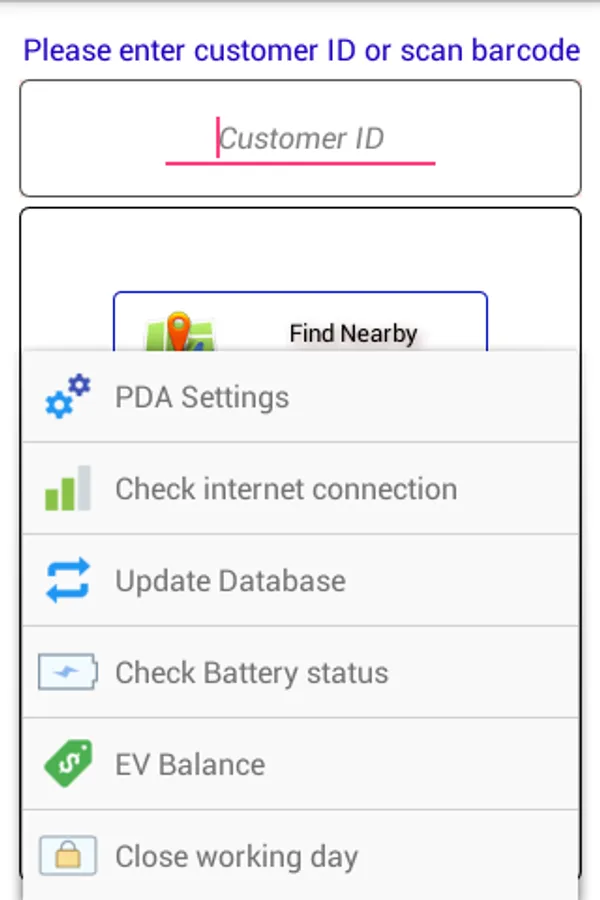Dismiss the menu by clicking the blank panel above Find Nearby

coord(300,250)
